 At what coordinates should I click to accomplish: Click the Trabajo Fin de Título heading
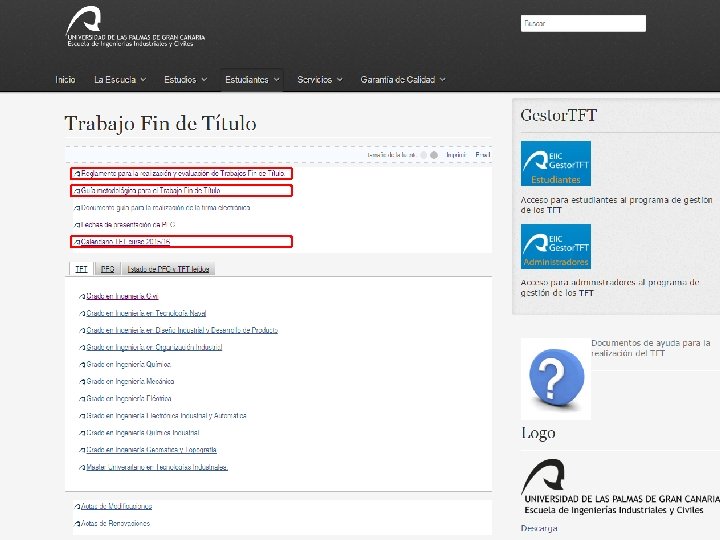click(160, 123)
